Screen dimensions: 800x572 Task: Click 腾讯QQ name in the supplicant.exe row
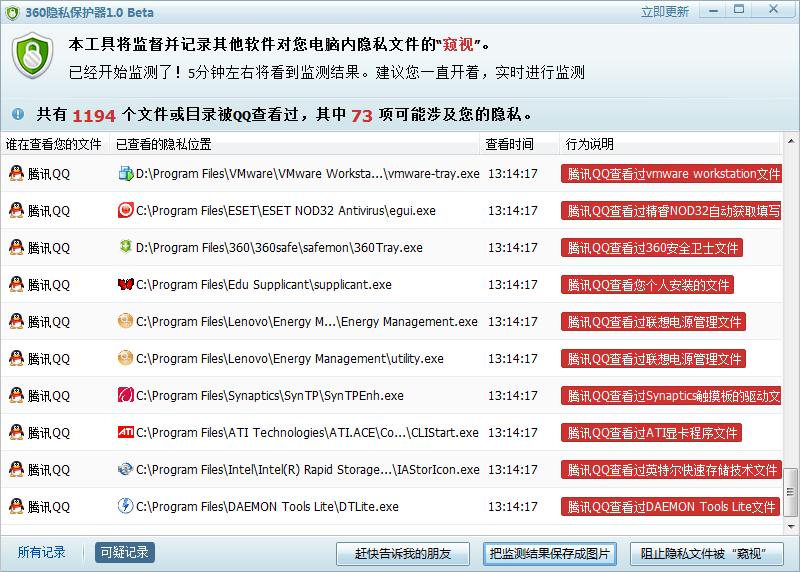point(48,285)
